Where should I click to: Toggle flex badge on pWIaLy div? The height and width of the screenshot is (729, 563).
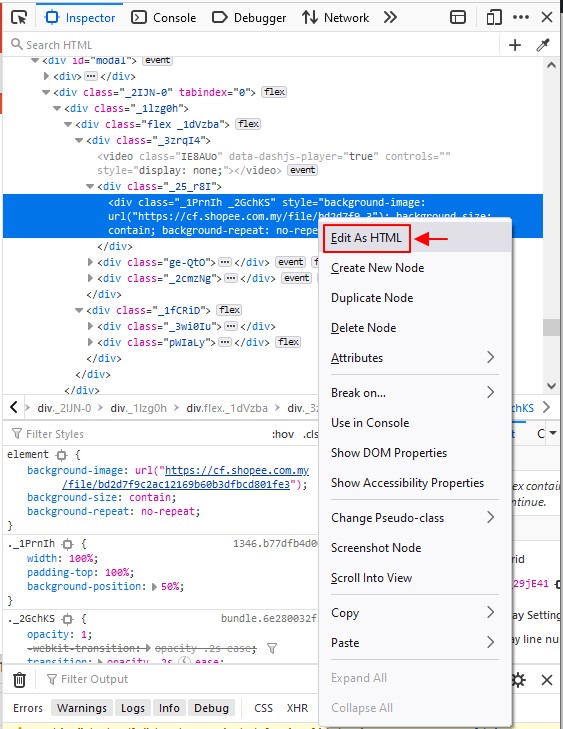pyautogui.click(x=288, y=342)
